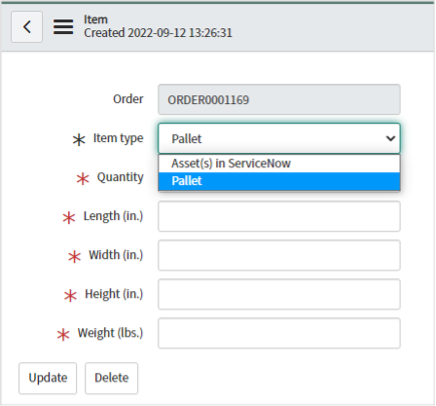Focus the Length (in.) input field
The height and width of the screenshot is (406, 436).
(279, 216)
